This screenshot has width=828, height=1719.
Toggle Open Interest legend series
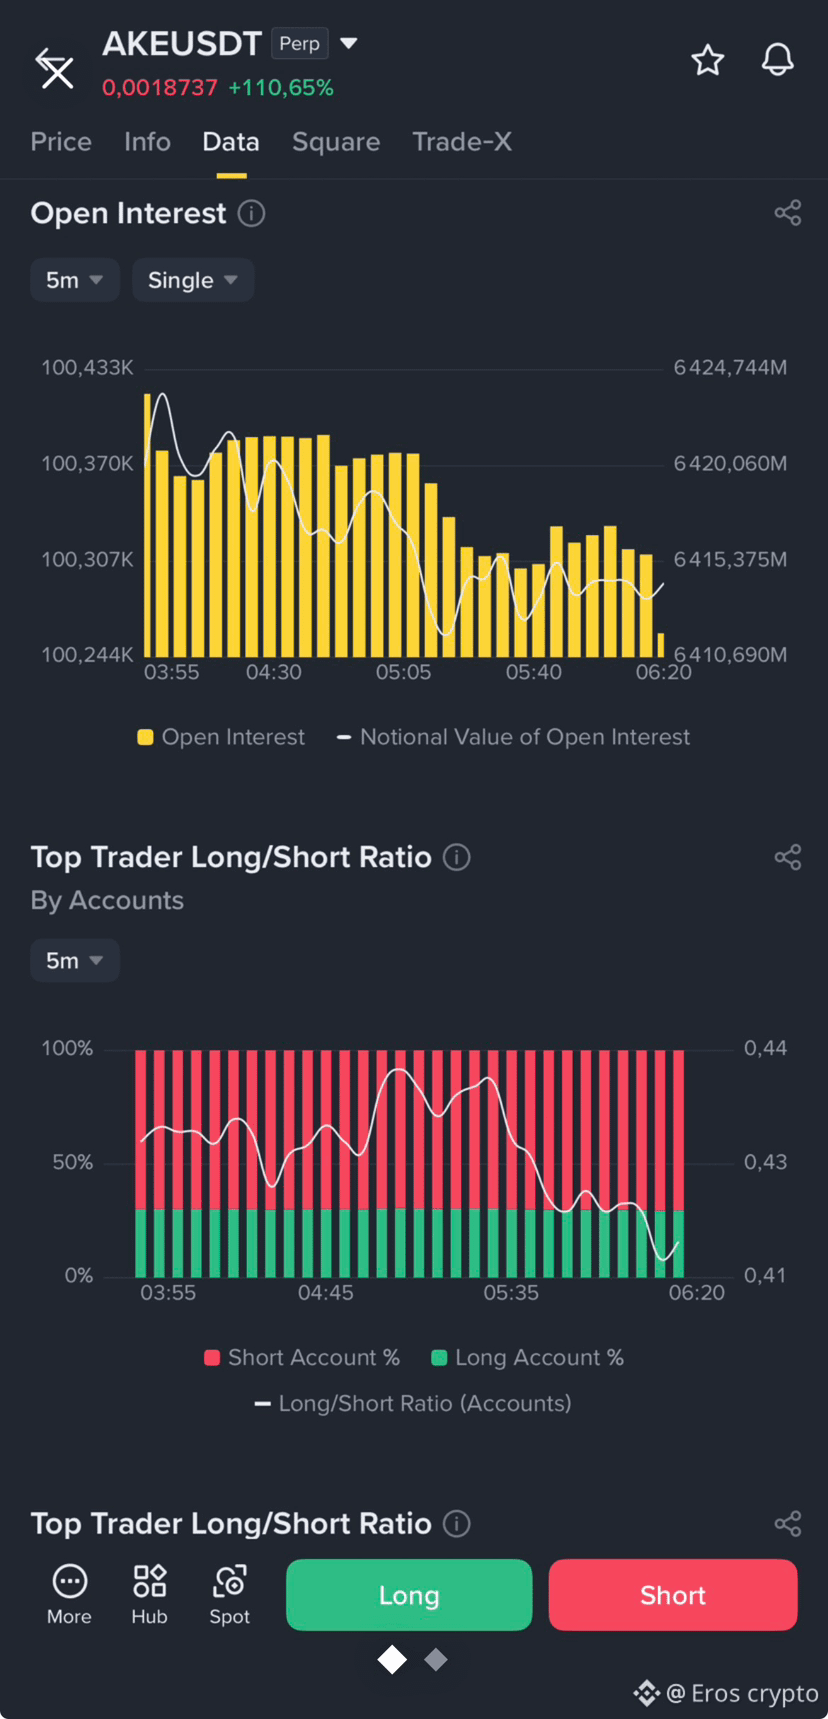[221, 737]
